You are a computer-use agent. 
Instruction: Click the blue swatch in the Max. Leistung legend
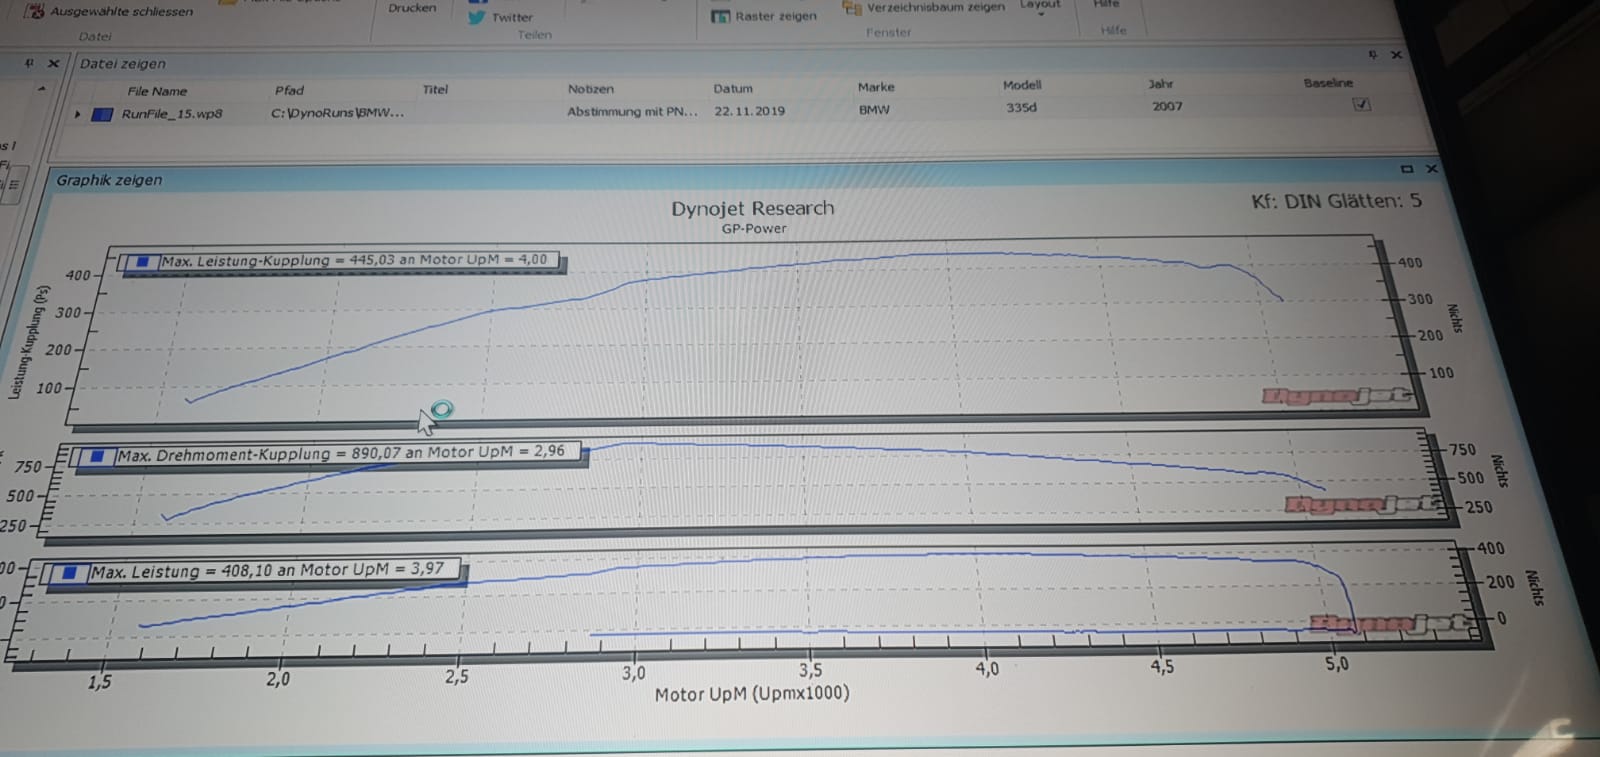tap(69, 573)
